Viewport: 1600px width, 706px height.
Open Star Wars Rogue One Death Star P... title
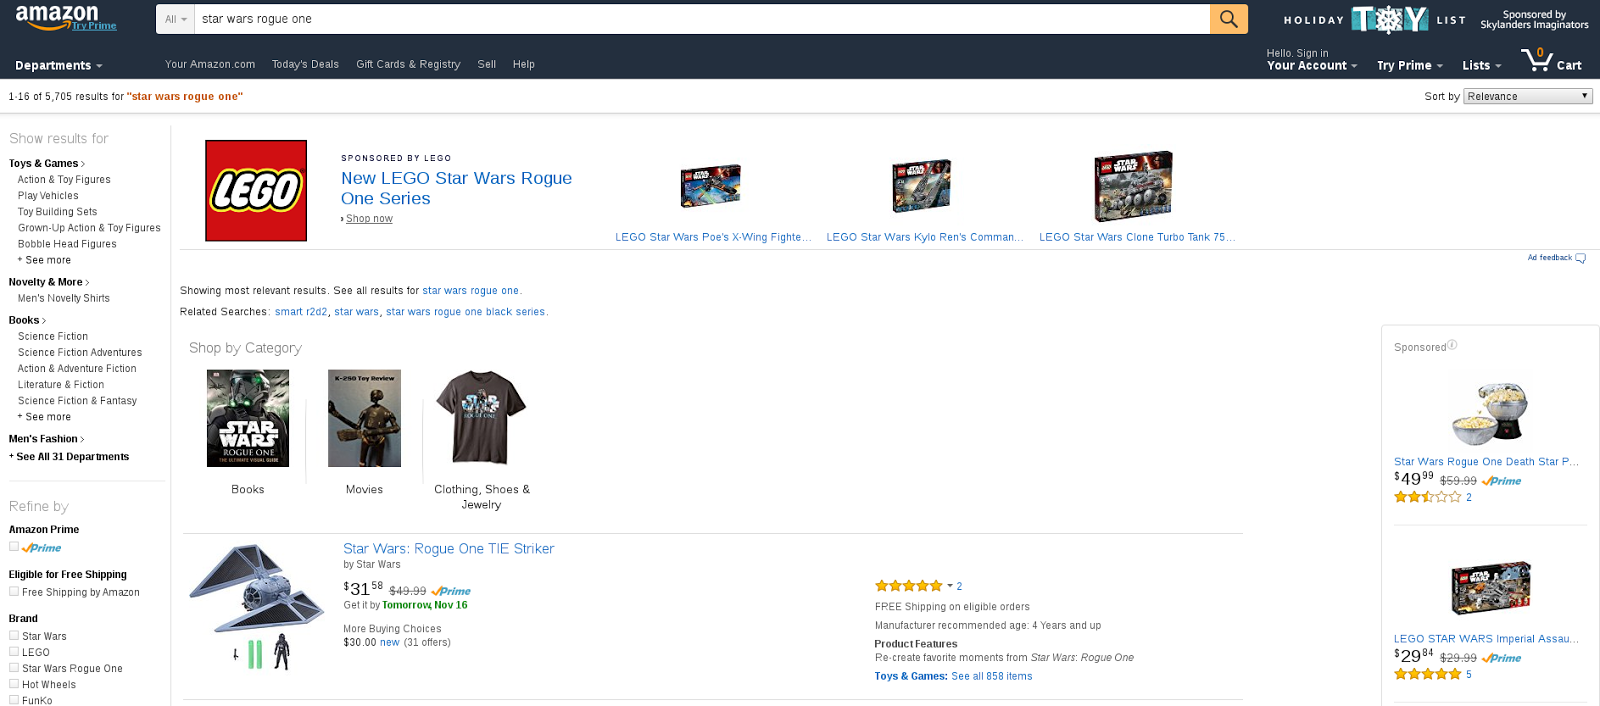pos(1486,462)
